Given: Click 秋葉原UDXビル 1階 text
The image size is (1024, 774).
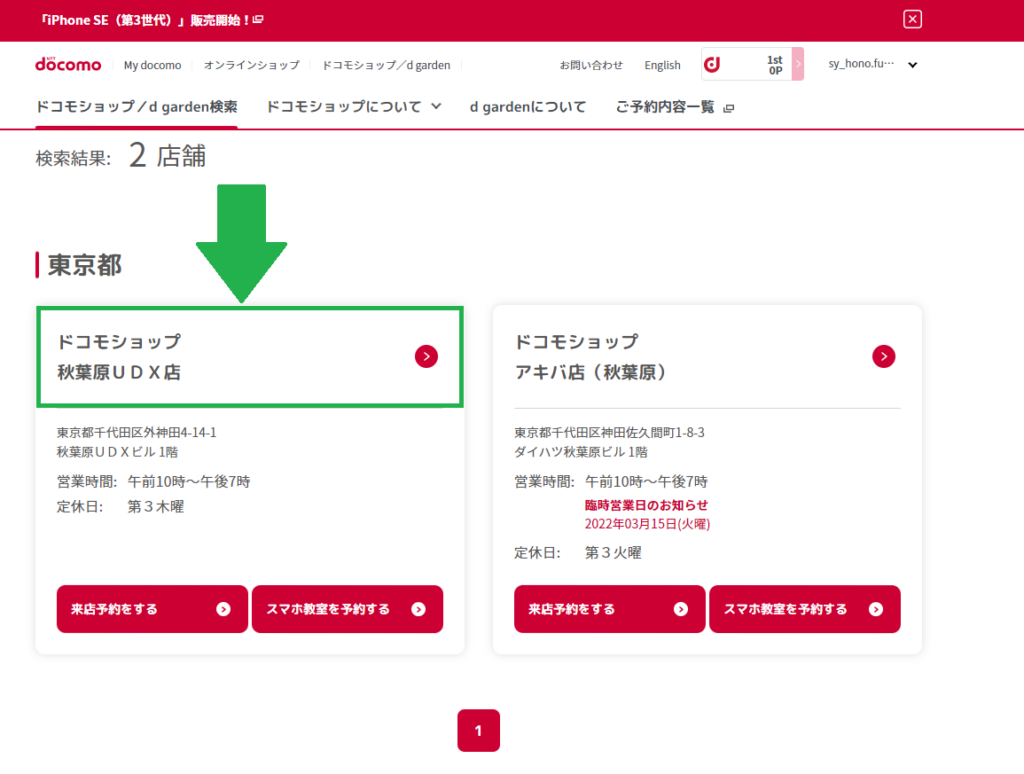Looking at the screenshot, I should coord(117,452).
